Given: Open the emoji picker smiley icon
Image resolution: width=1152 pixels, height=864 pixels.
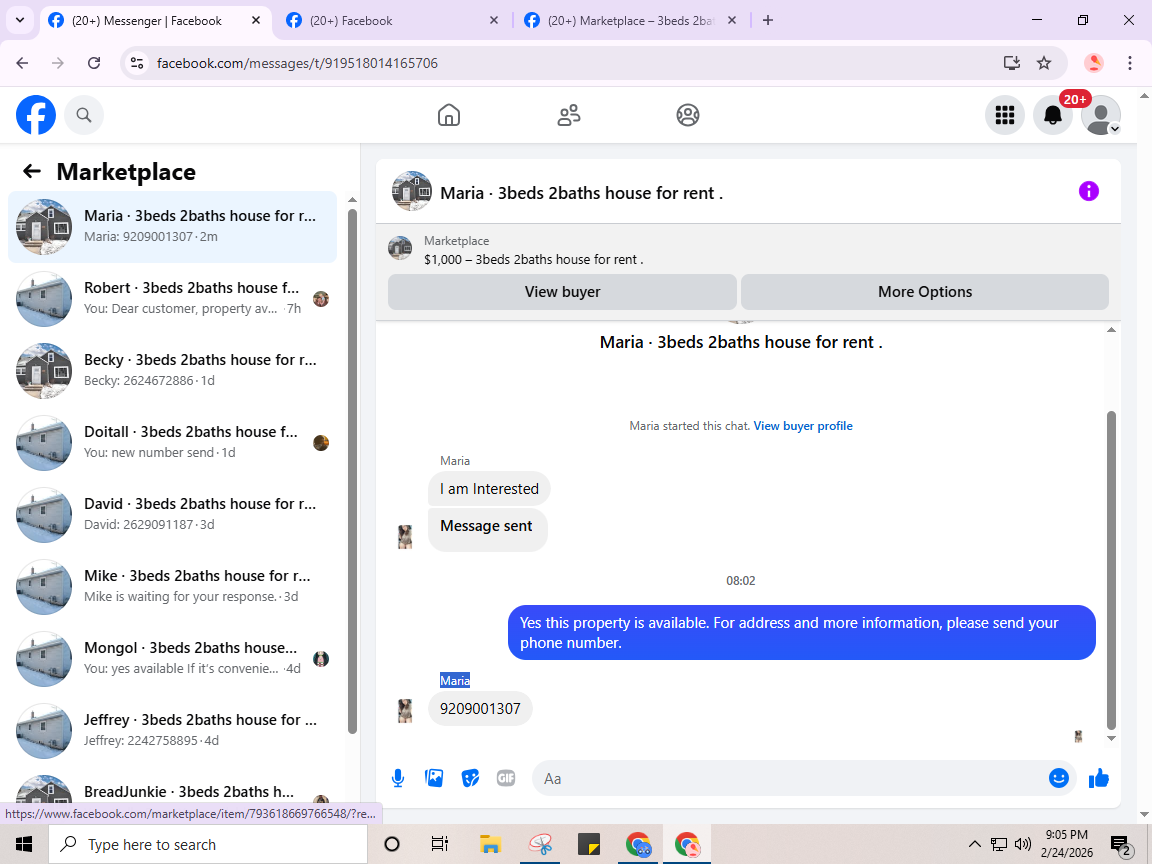Looking at the screenshot, I should point(1059,778).
